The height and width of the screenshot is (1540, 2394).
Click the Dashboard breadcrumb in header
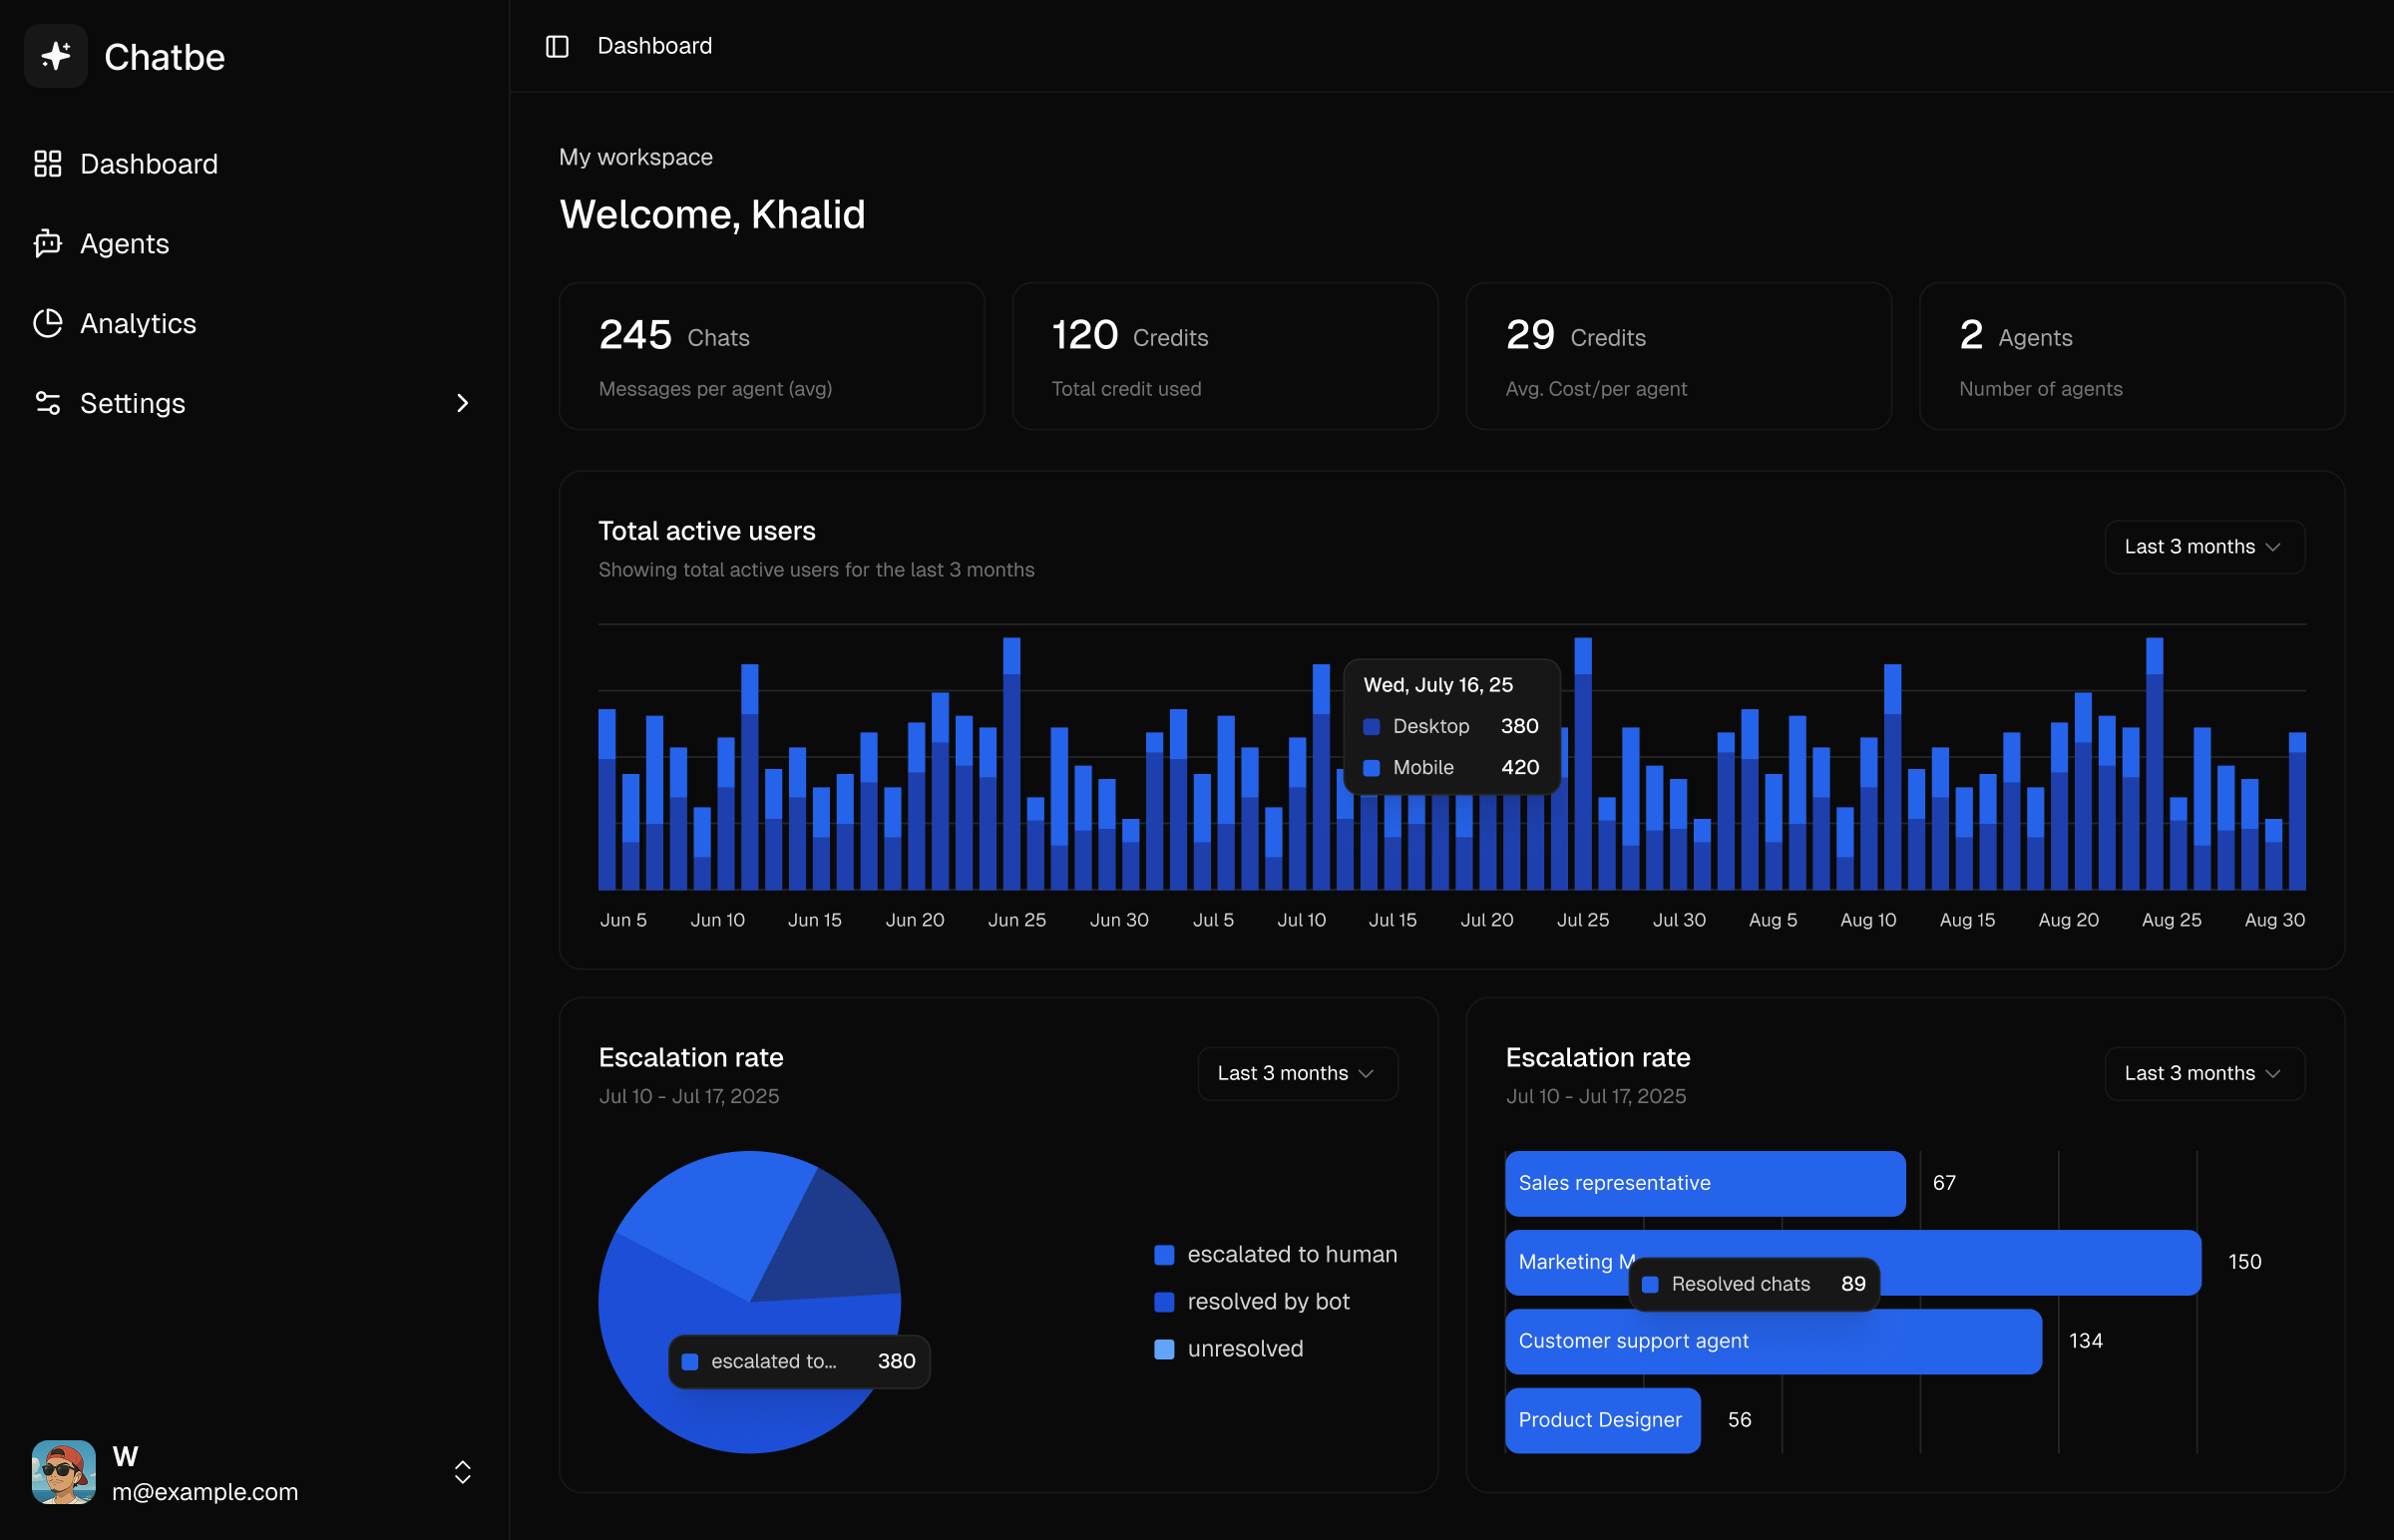pos(654,46)
